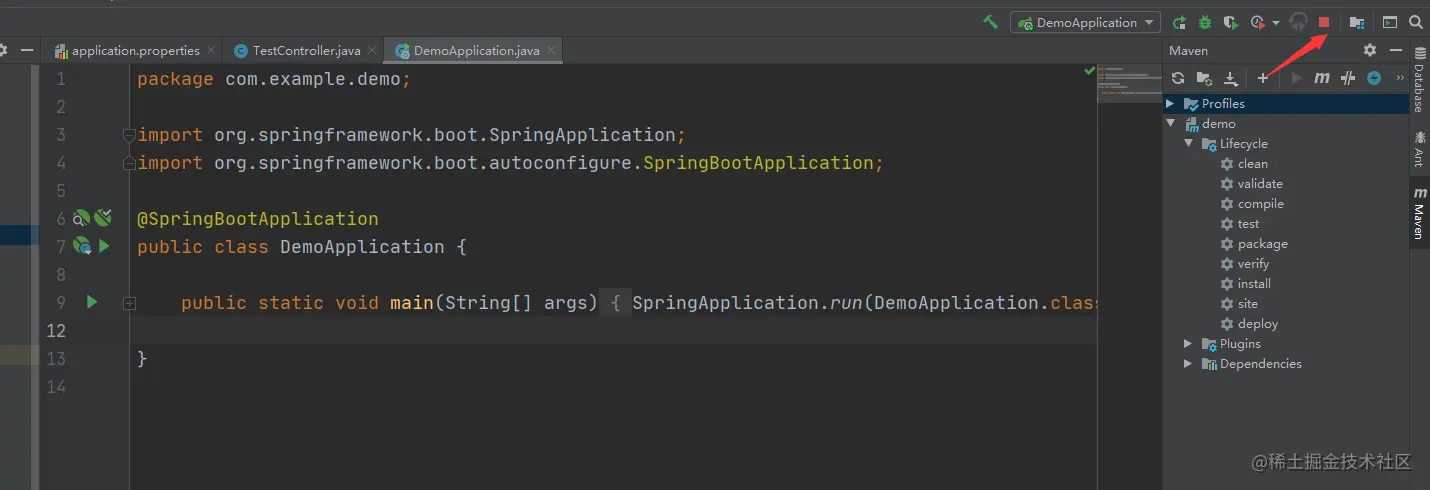Click the code minimap preview beside editor

1130,85
